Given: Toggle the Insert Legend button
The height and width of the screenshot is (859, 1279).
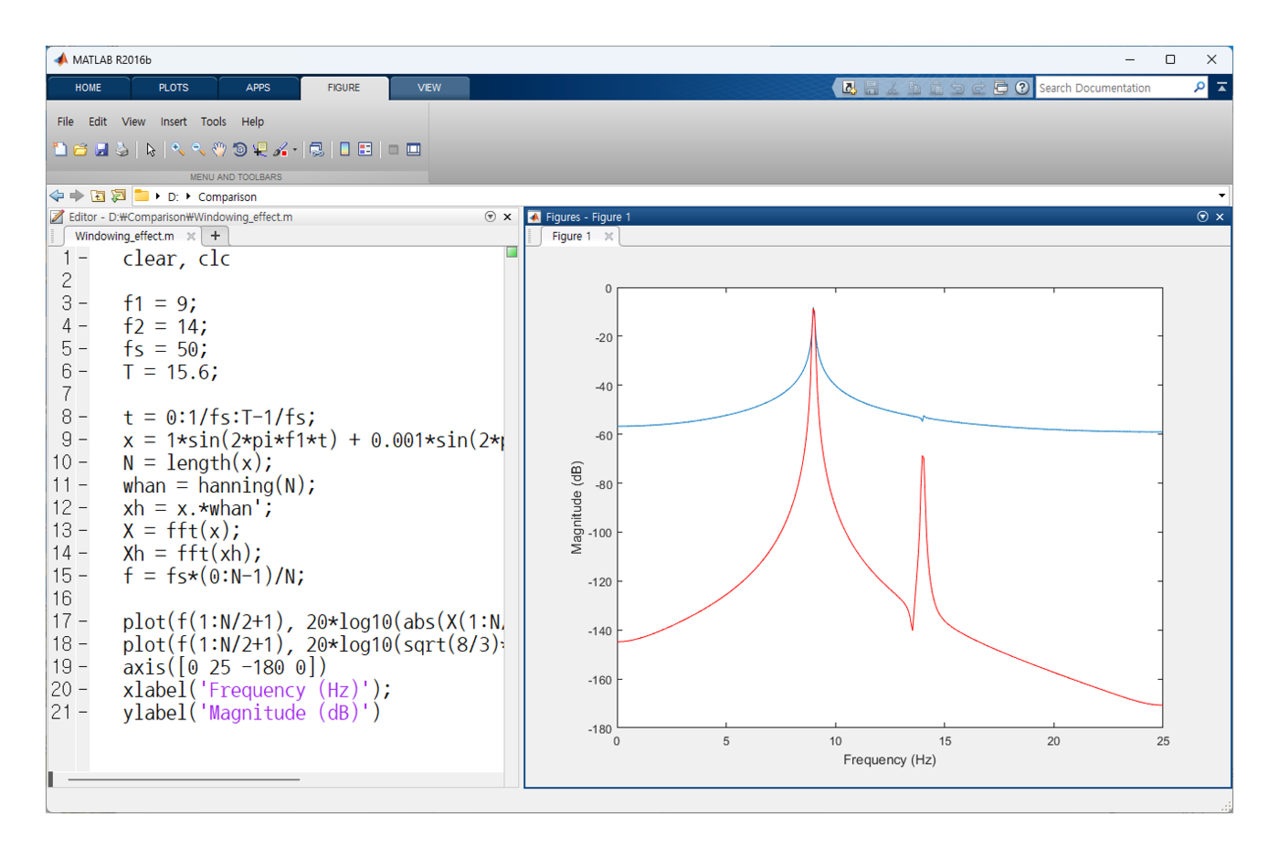Looking at the screenshot, I should (365, 150).
